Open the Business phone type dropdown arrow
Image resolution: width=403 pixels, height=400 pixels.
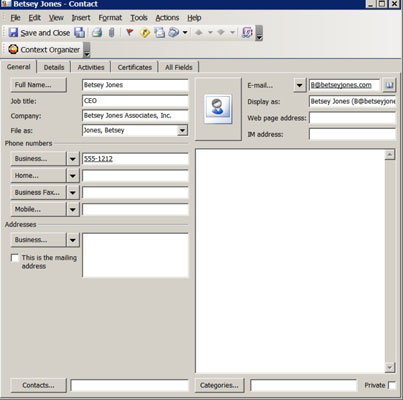coord(73,159)
